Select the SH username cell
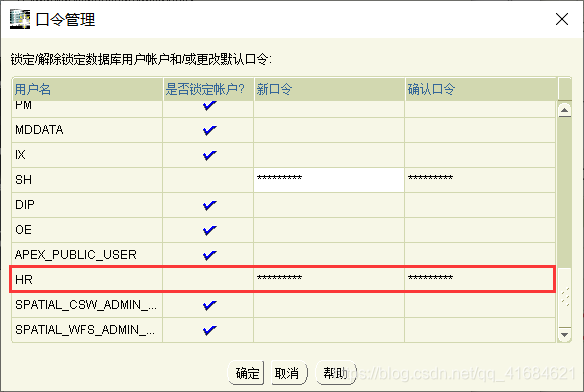This screenshot has width=584, height=392. pos(87,180)
